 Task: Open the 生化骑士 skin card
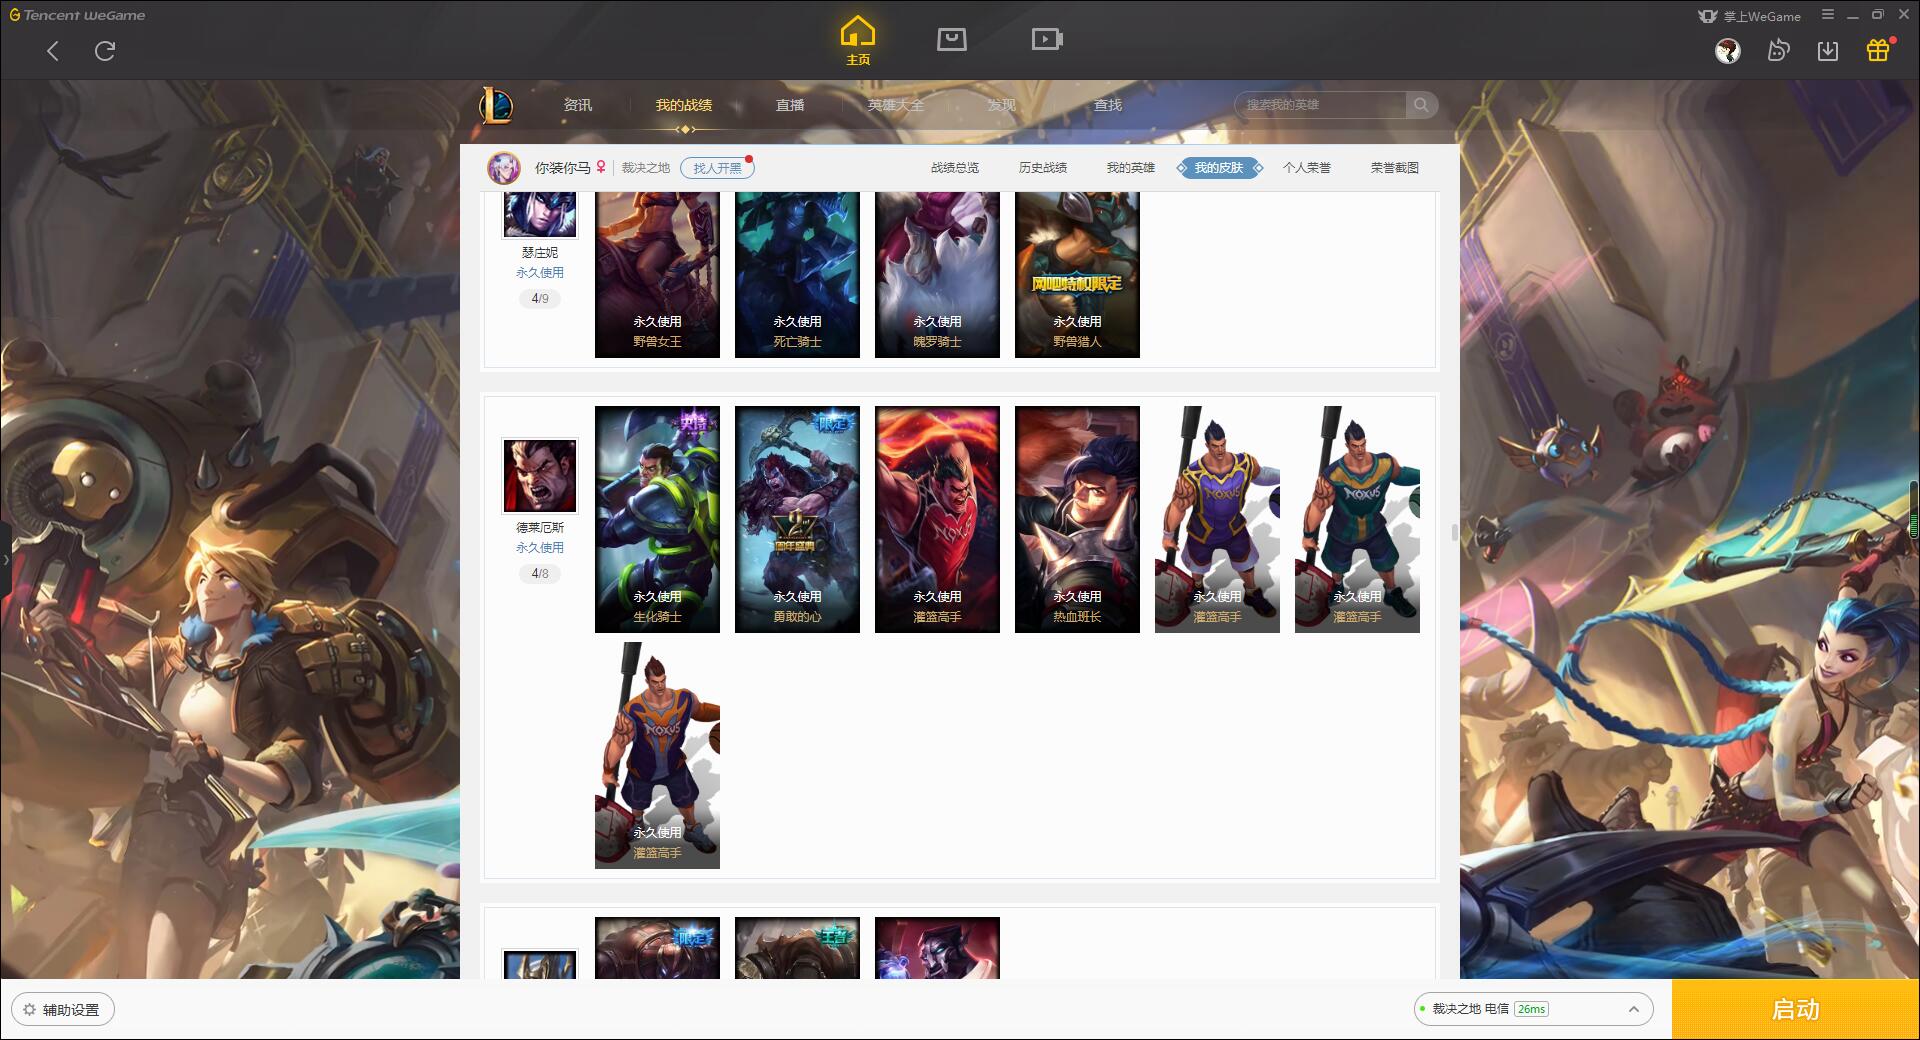657,519
